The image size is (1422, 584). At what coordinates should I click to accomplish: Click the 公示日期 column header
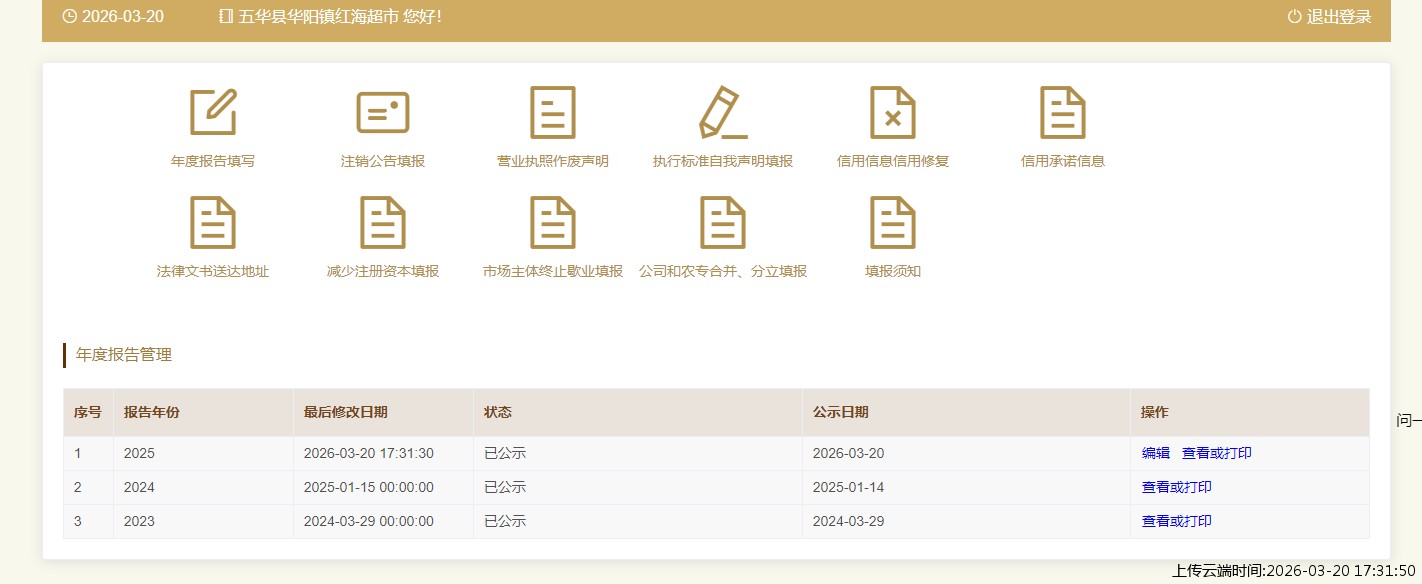coord(840,412)
